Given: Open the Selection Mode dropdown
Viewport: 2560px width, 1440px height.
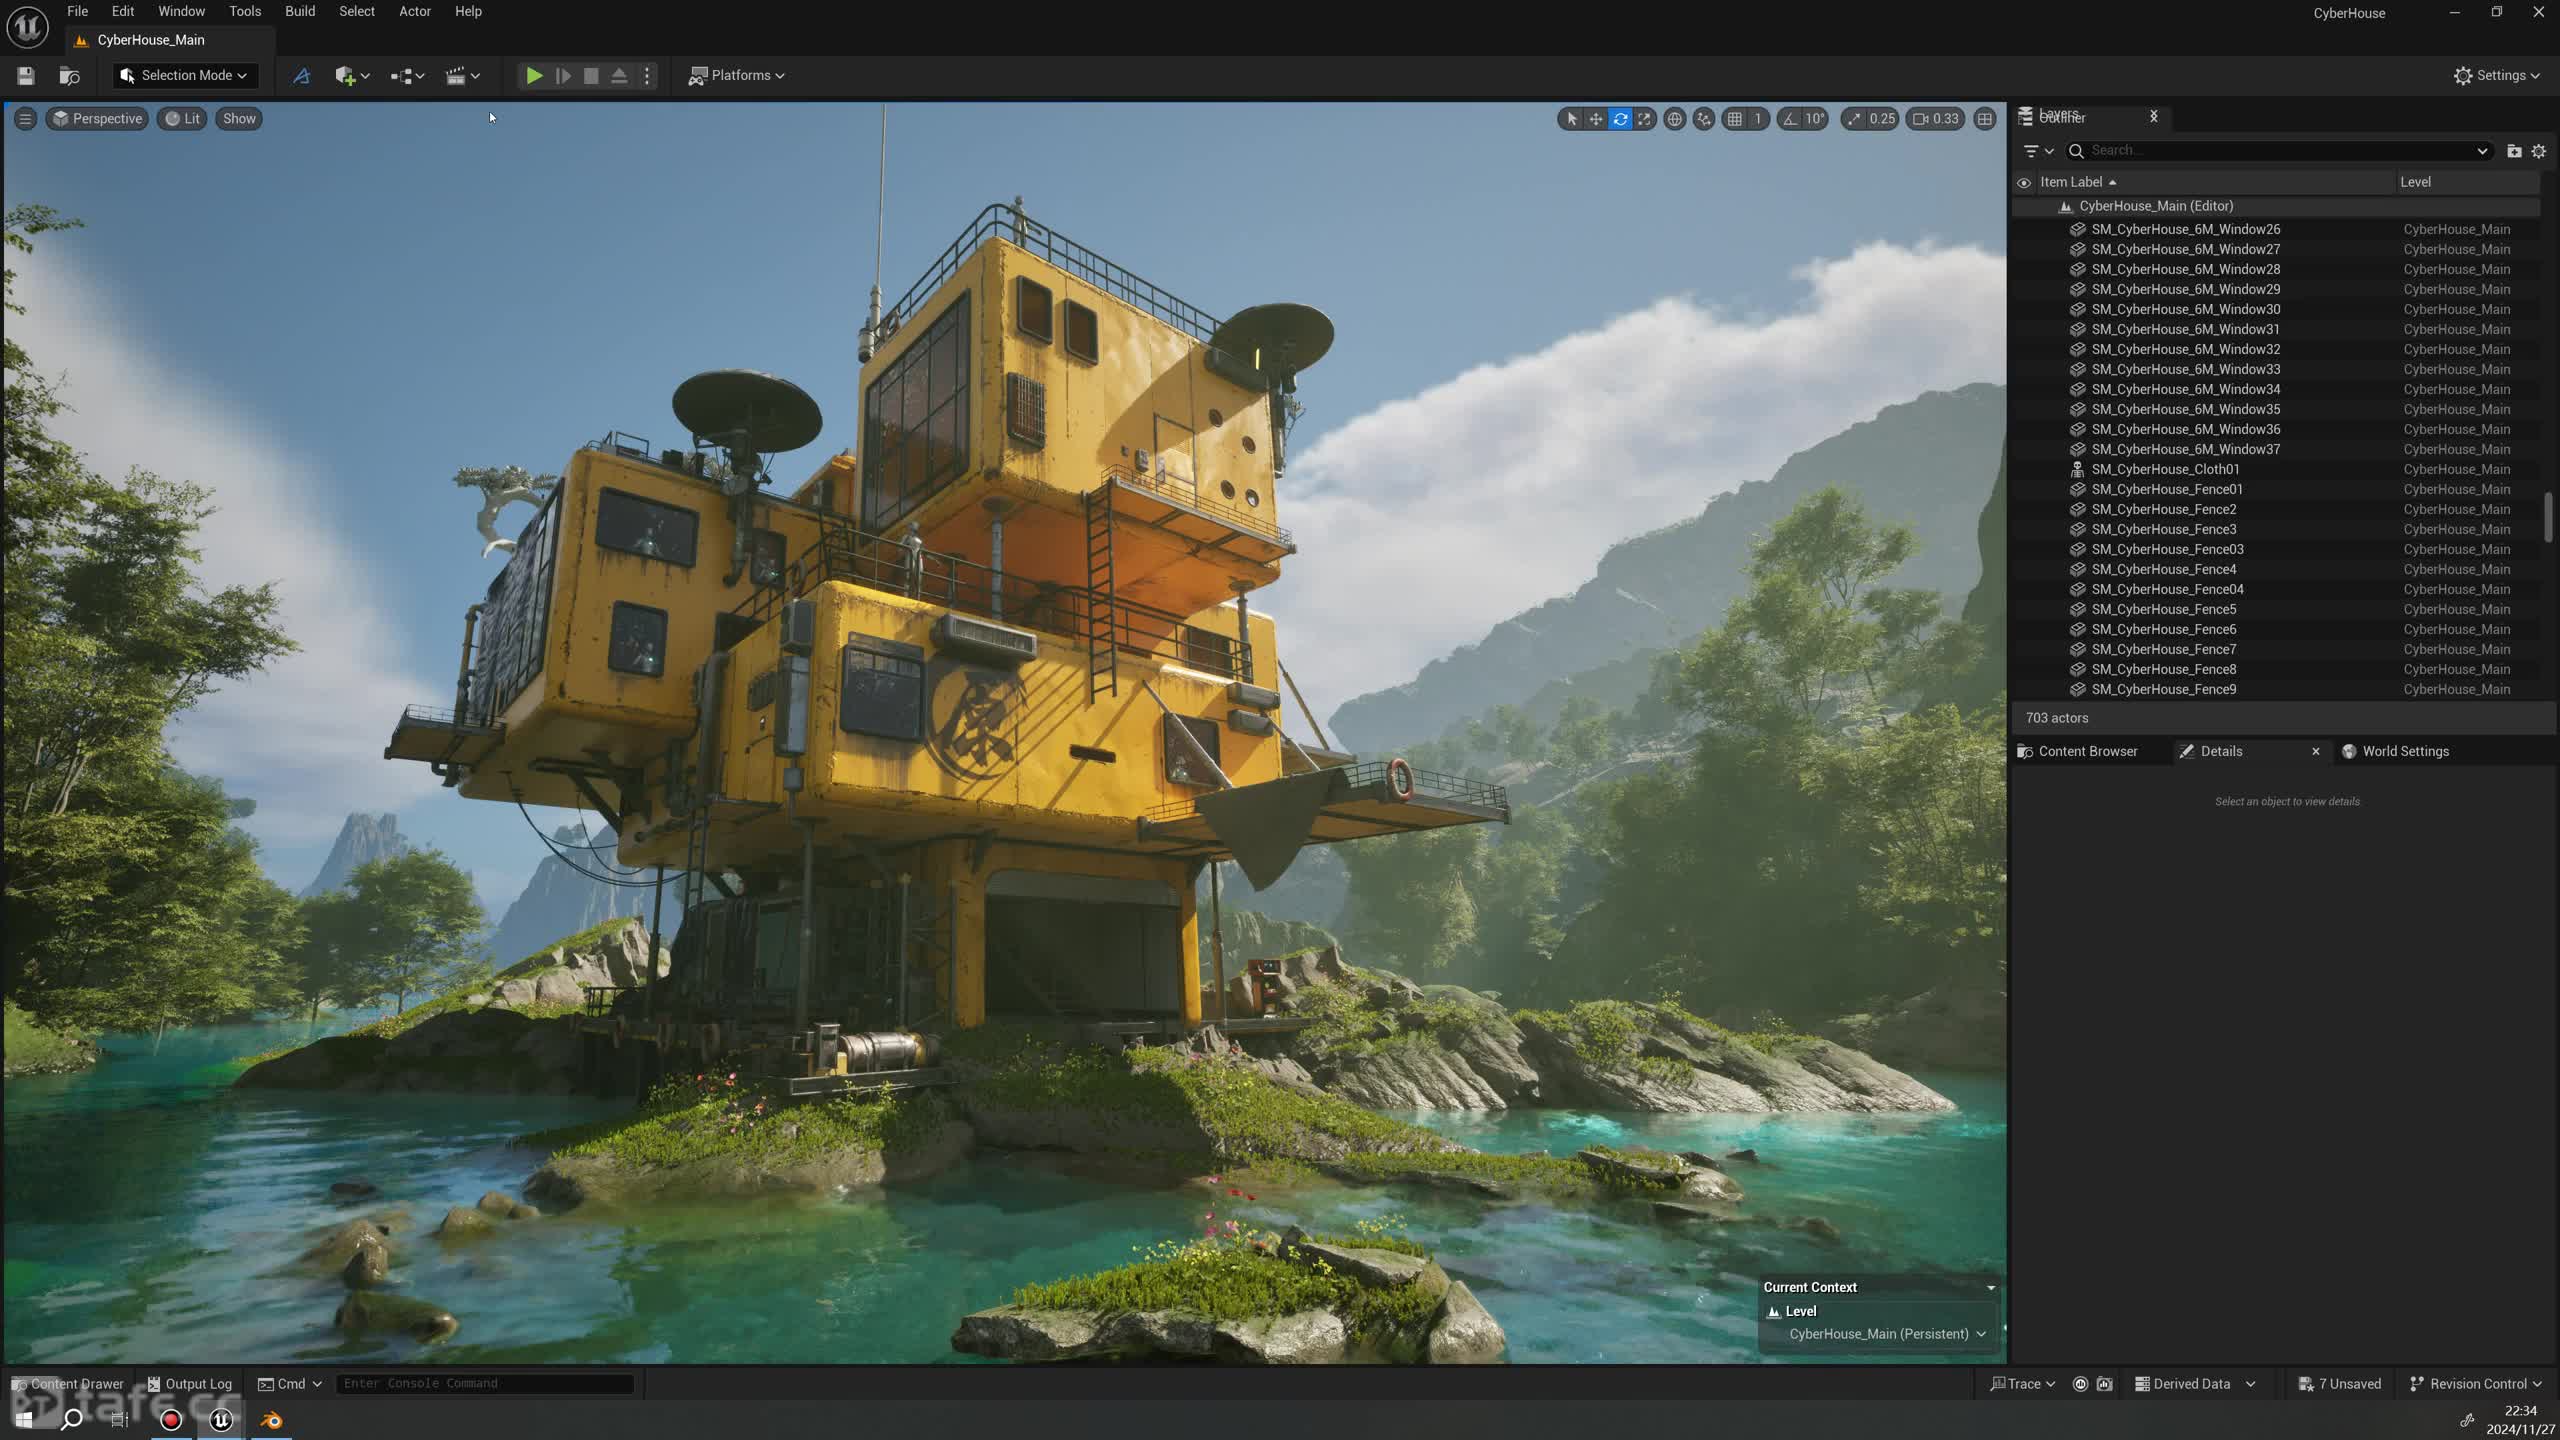Looking at the screenshot, I should pos(184,76).
